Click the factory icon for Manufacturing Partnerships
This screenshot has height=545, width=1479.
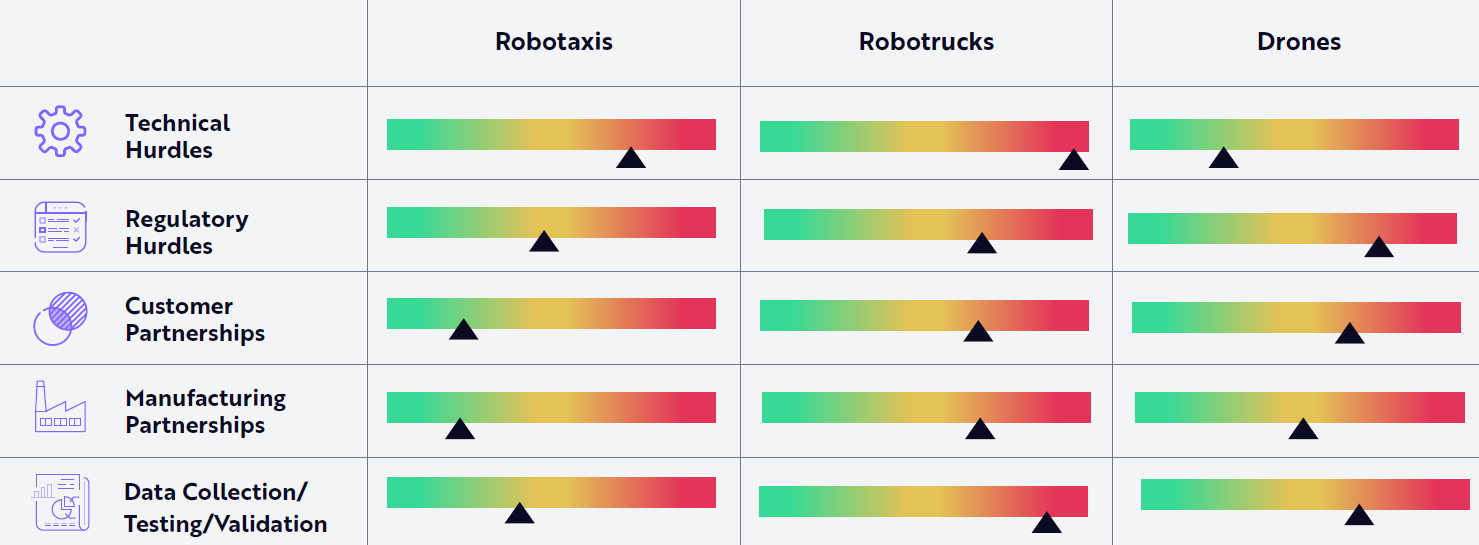[x=60, y=407]
